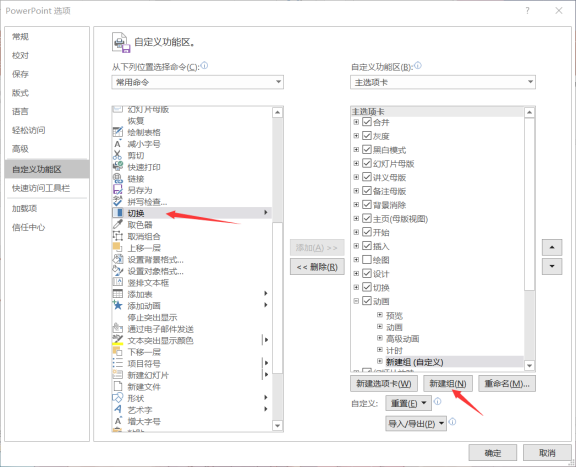Uncheck the 动画 tab checkbox
The width and height of the screenshot is (576, 467).
point(367,301)
